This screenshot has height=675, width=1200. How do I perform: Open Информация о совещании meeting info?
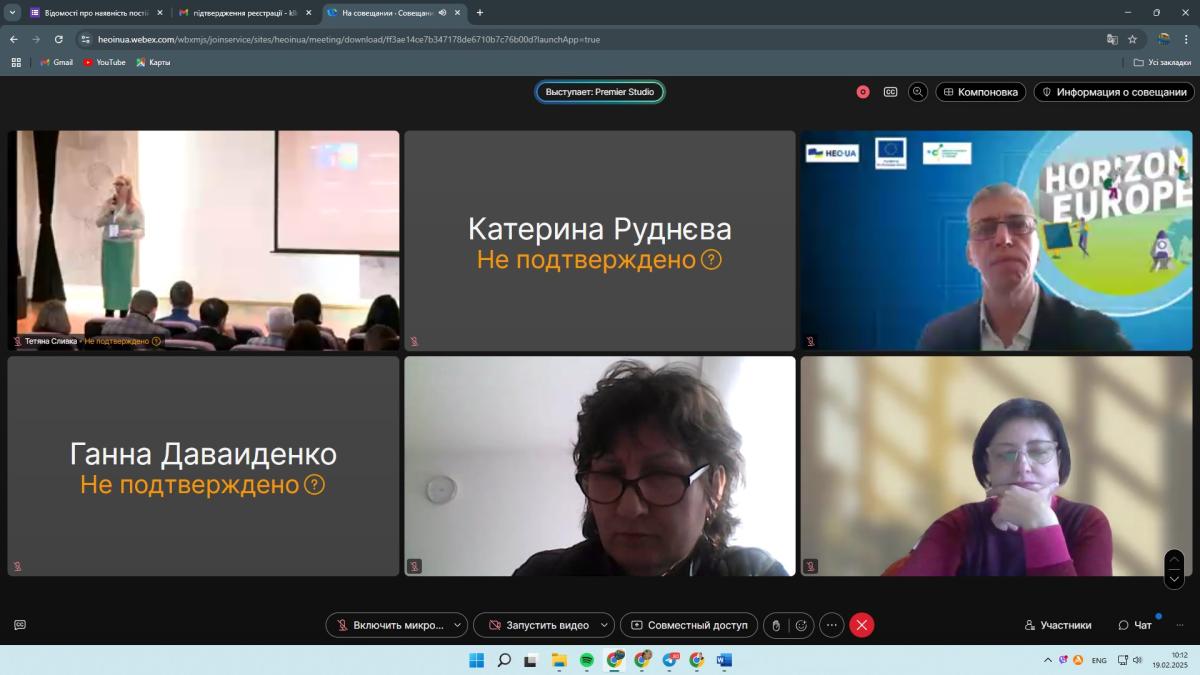tap(1114, 92)
